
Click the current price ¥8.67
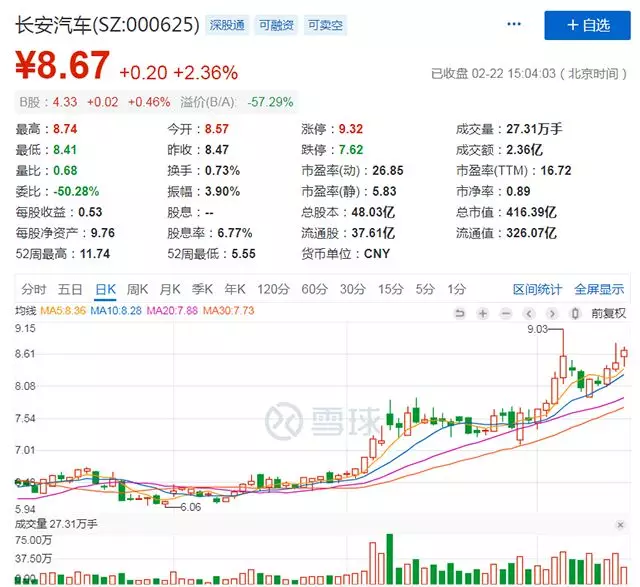point(62,64)
